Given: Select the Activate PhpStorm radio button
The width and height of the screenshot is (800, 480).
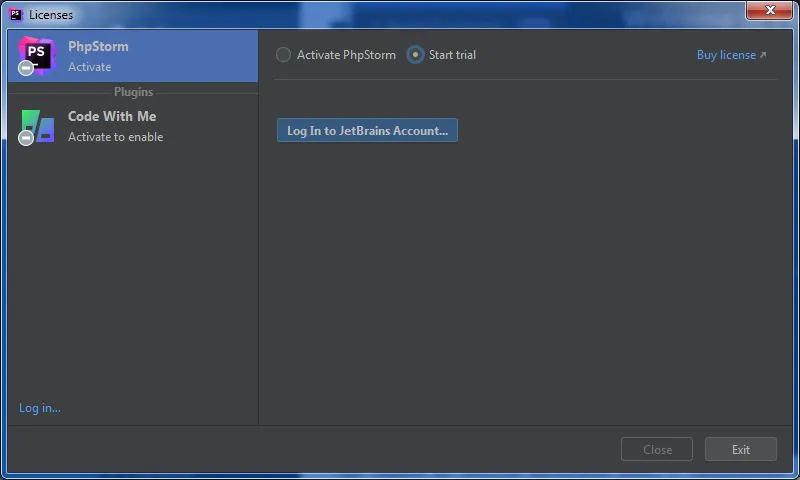Looking at the screenshot, I should 284,55.
